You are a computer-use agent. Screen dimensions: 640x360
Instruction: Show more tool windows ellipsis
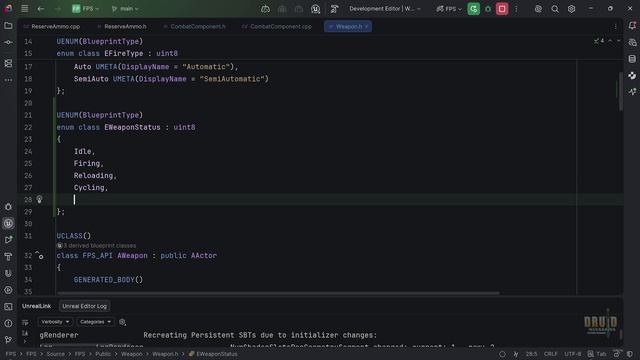(8, 80)
